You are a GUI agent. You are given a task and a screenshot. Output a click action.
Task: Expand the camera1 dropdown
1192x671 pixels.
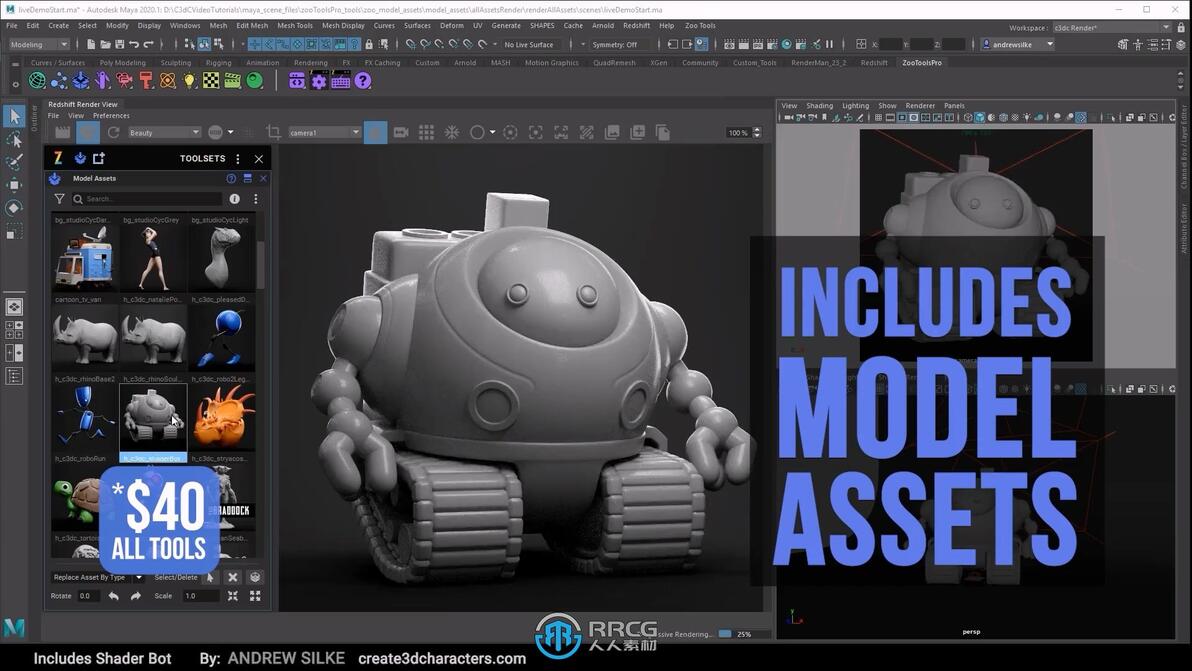coord(324,132)
